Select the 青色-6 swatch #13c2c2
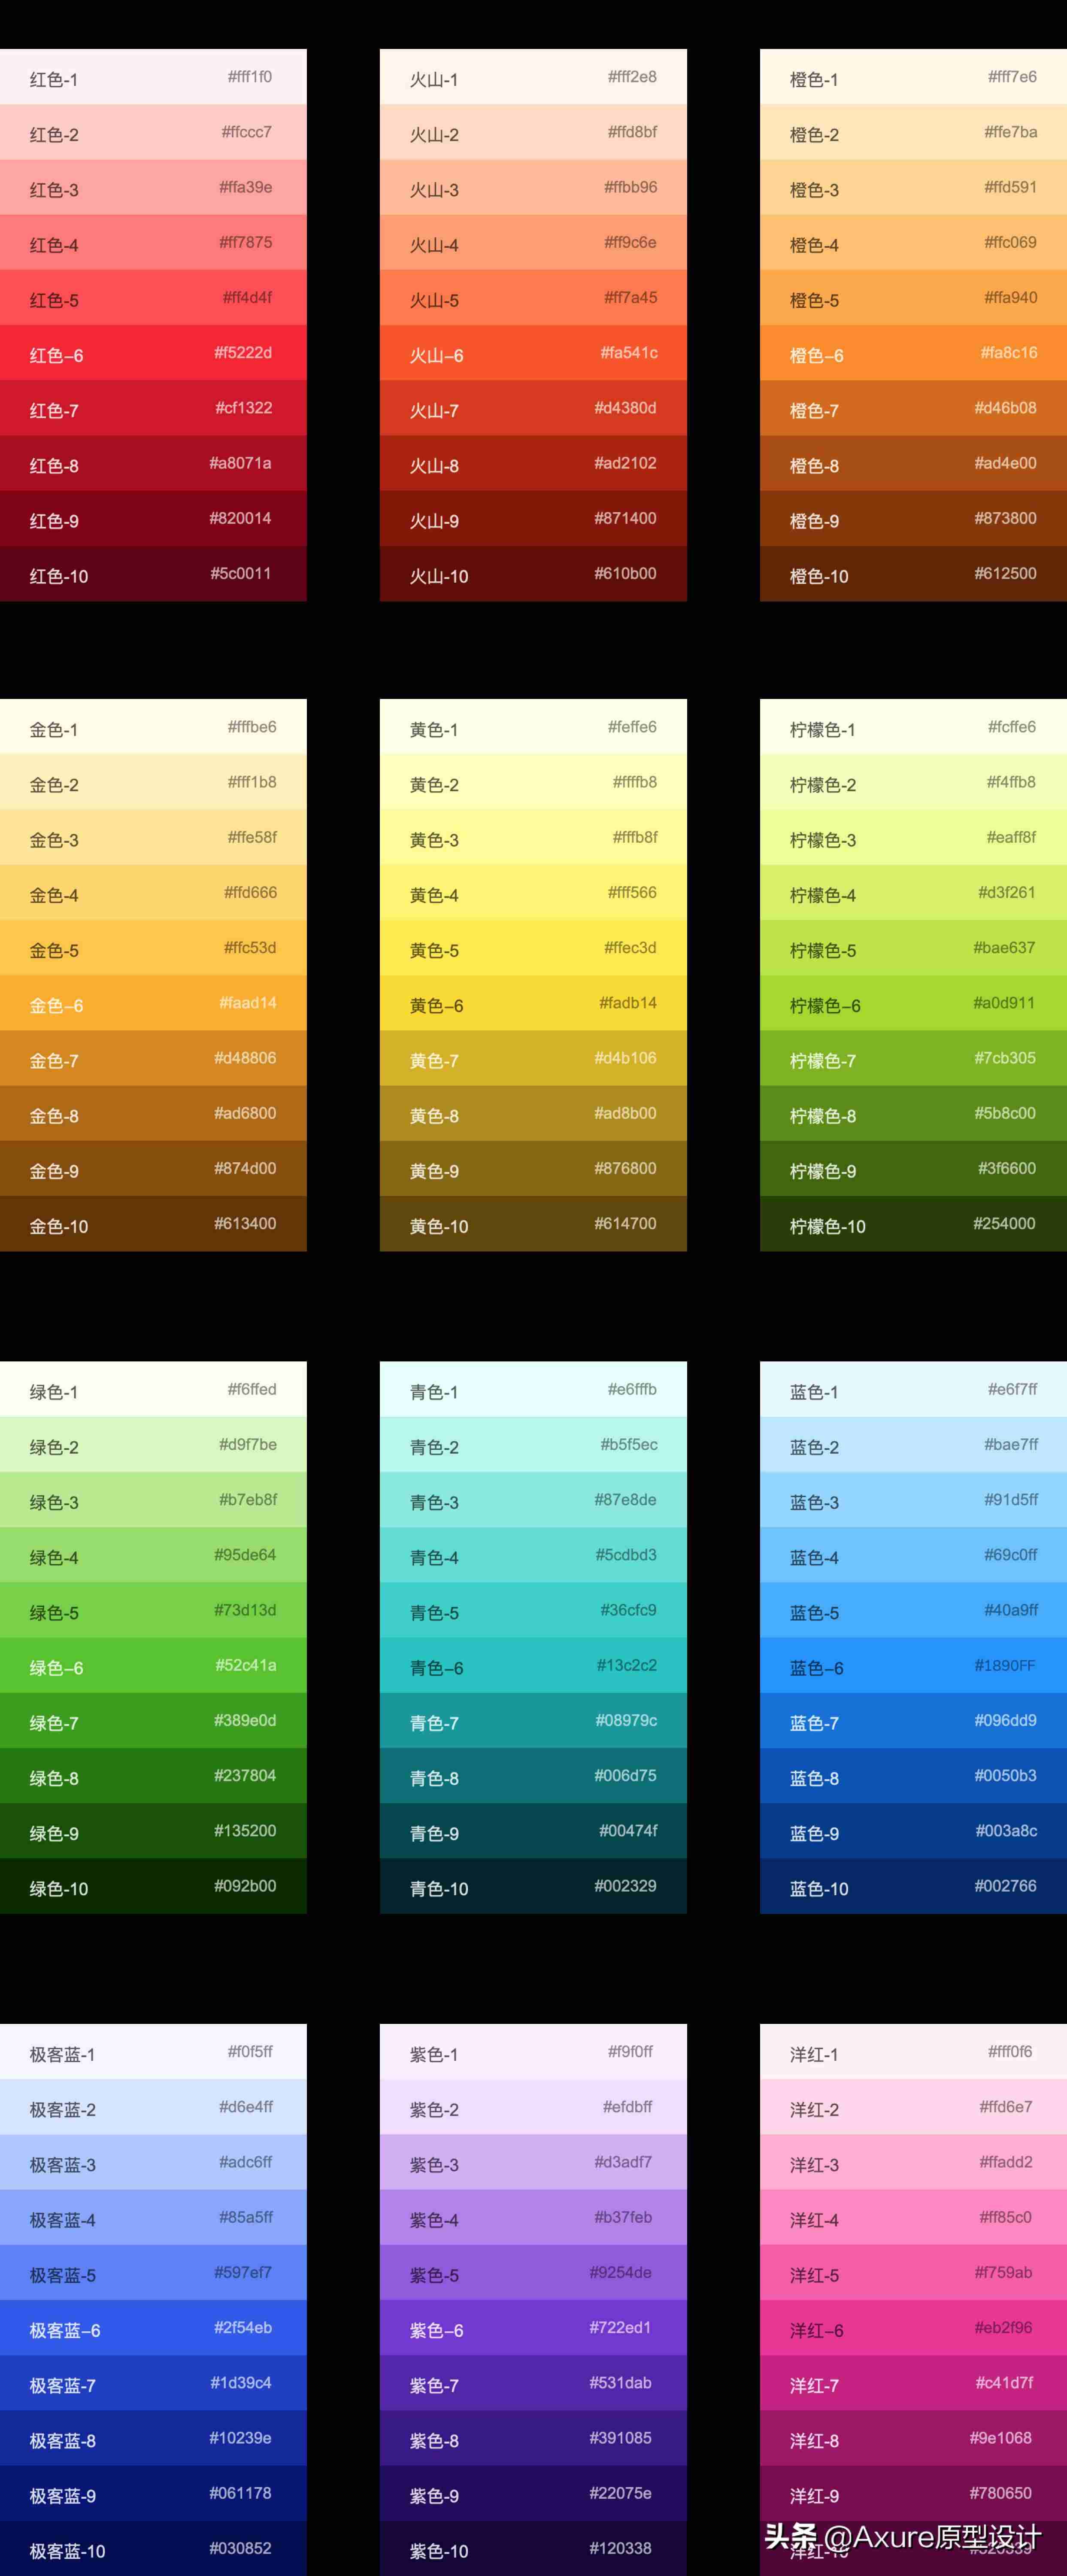Viewport: 1067px width, 2576px height. click(x=533, y=1665)
